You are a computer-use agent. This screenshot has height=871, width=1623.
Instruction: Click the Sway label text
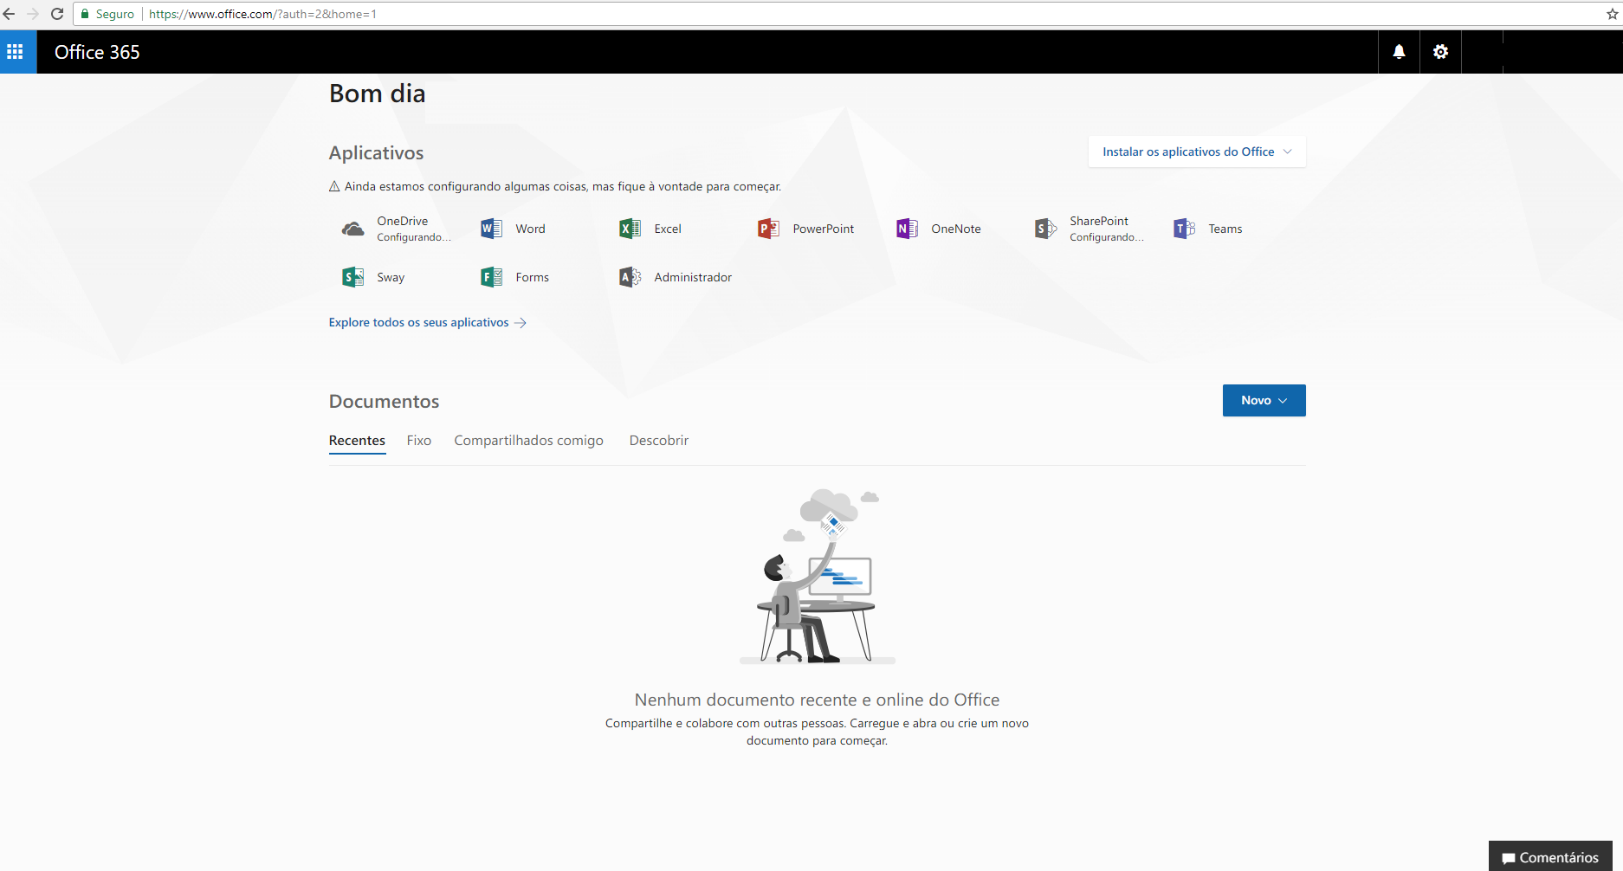point(391,278)
